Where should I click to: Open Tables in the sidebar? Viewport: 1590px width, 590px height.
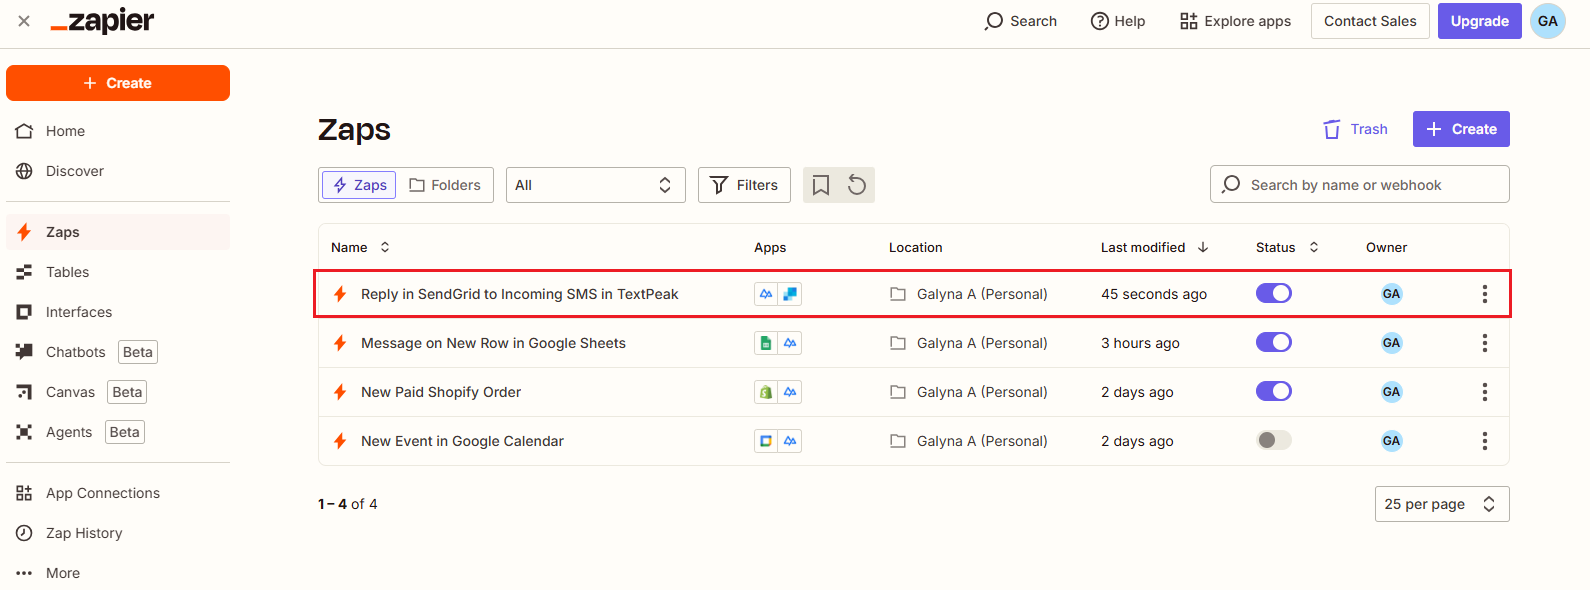point(118,272)
